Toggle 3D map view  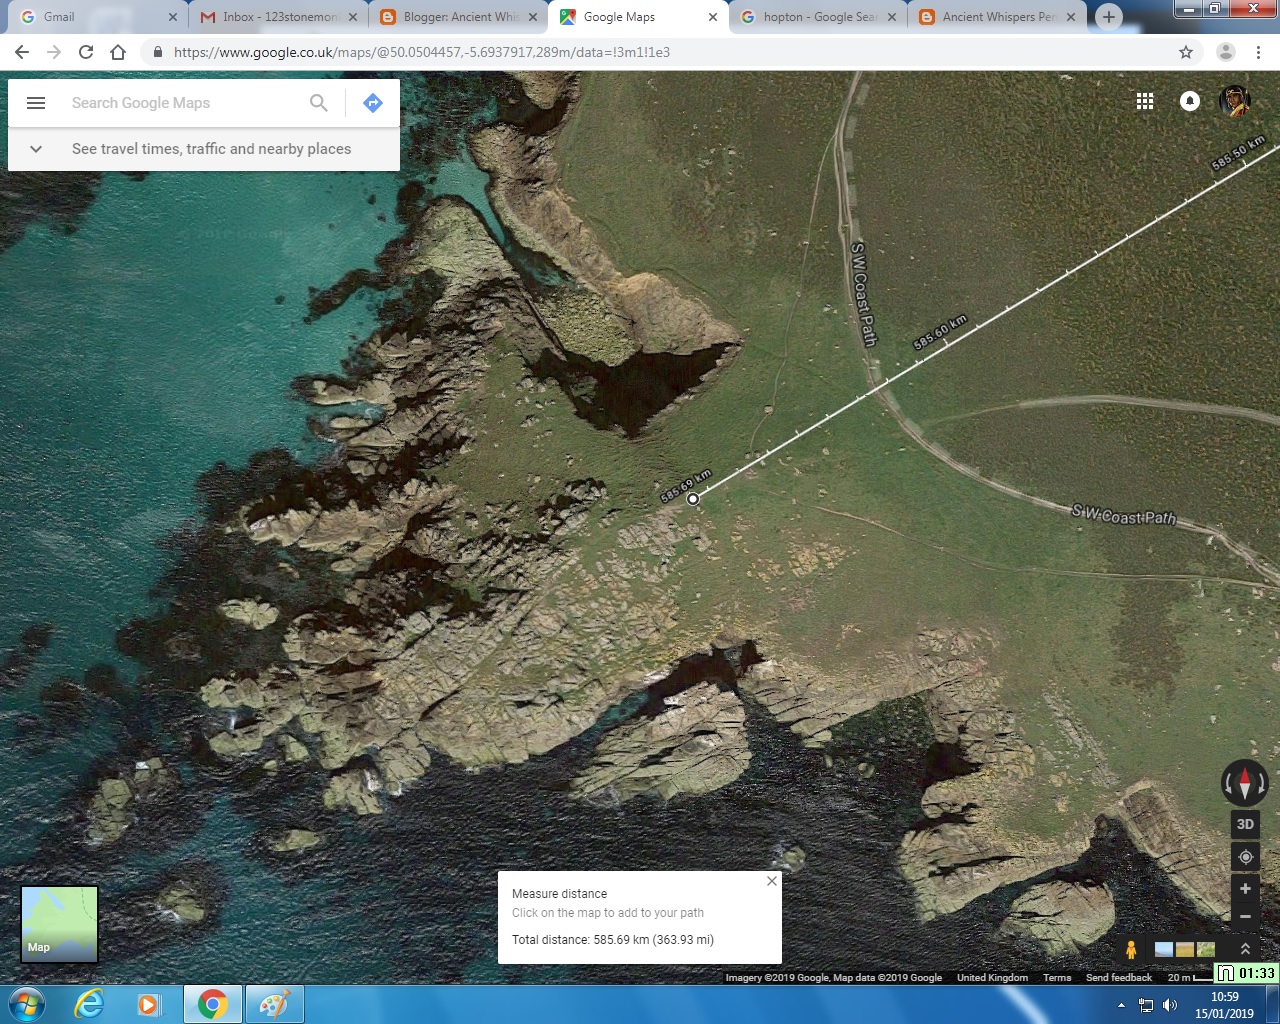coord(1244,824)
